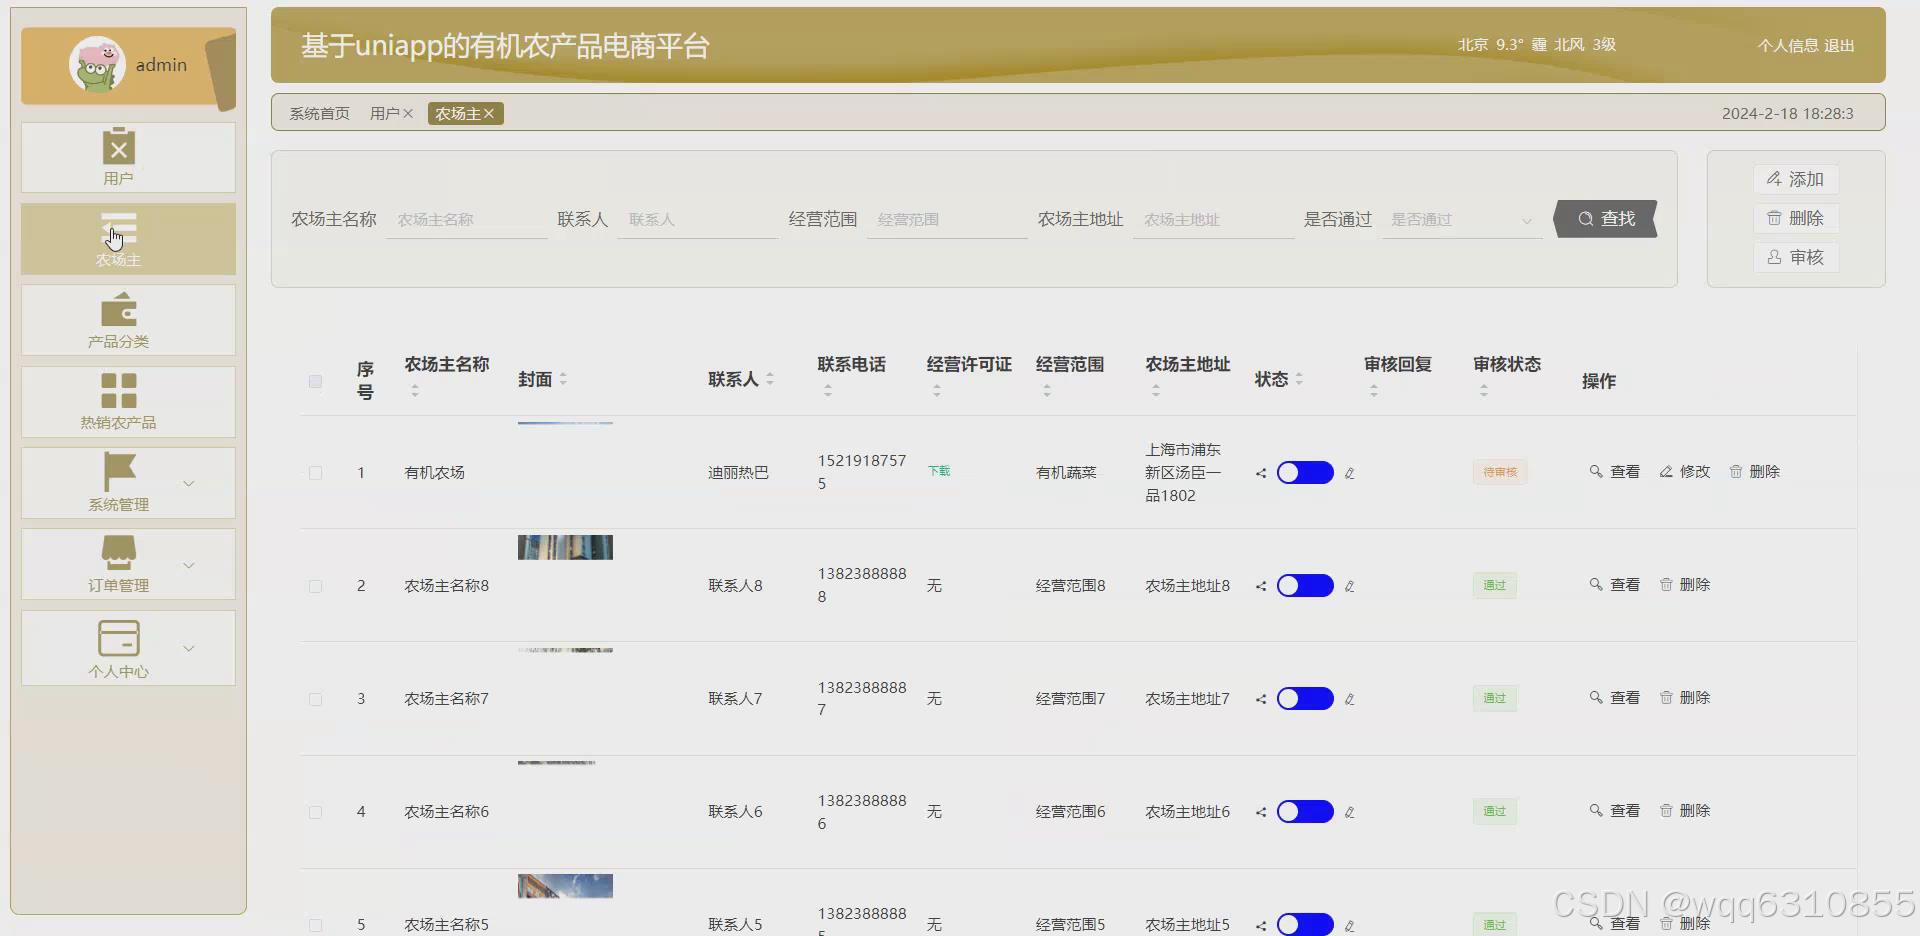Select the 农场主 sidebar icon

118,239
